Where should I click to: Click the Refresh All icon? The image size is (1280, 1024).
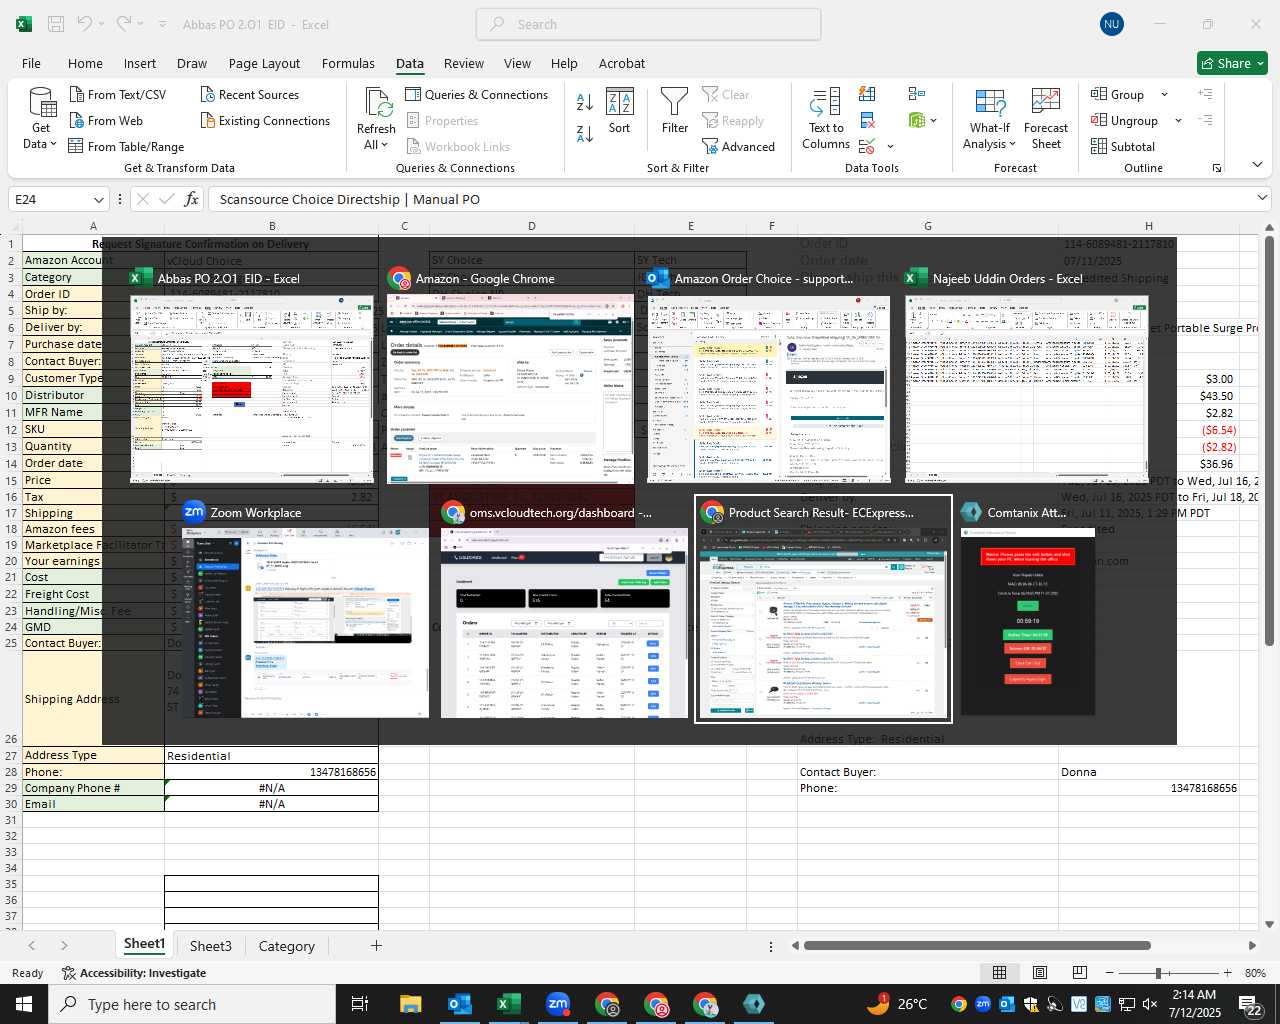tap(378, 102)
